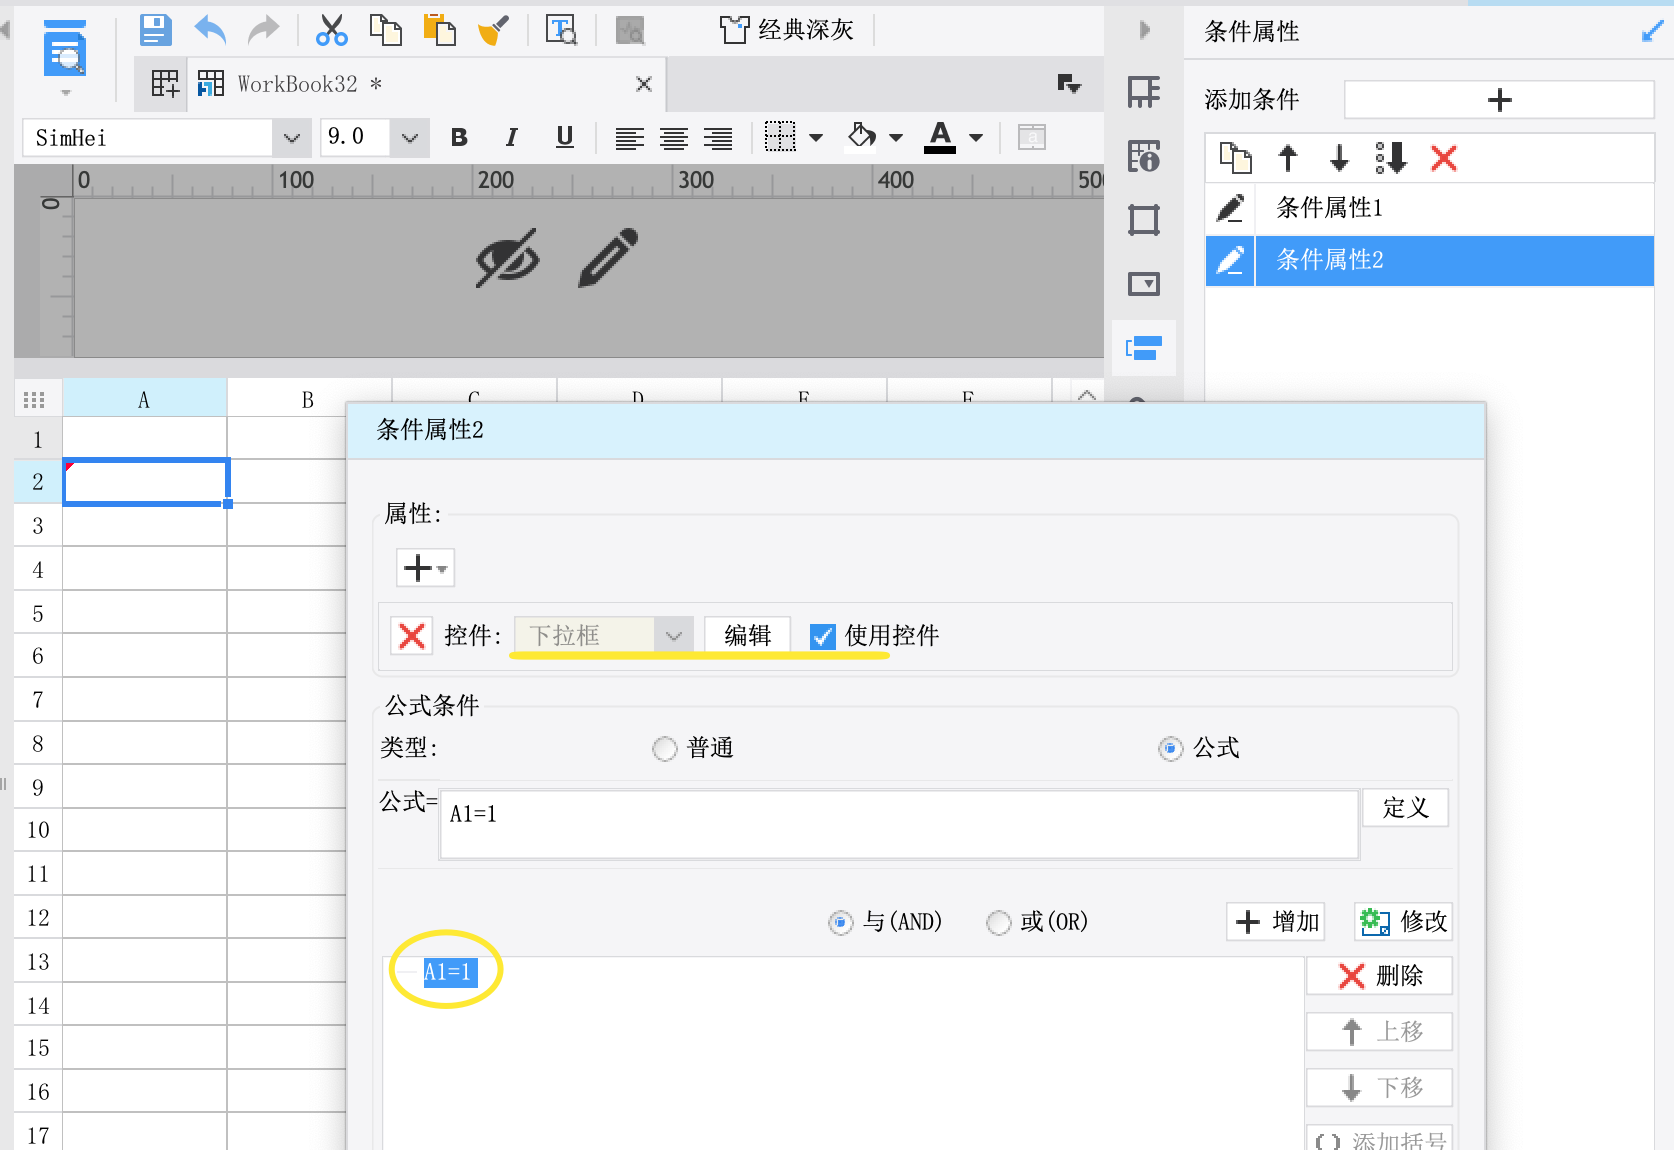Copy the selected condition attribute
Viewport: 1674px width, 1150px height.
tap(1235, 158)
